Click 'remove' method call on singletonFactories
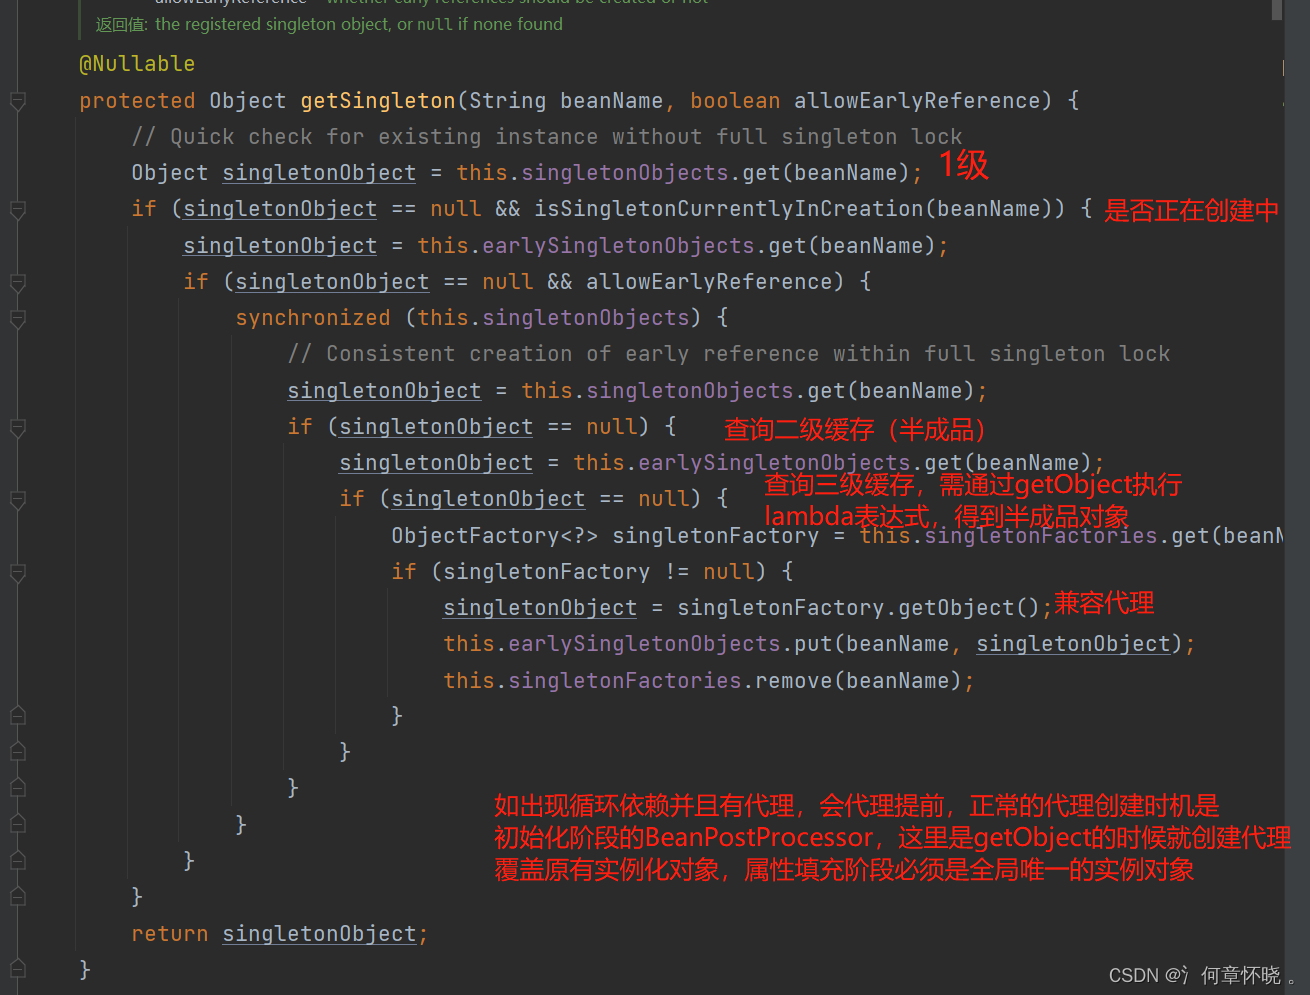This screenshot has height=995, width=1310. pos(794,681)
